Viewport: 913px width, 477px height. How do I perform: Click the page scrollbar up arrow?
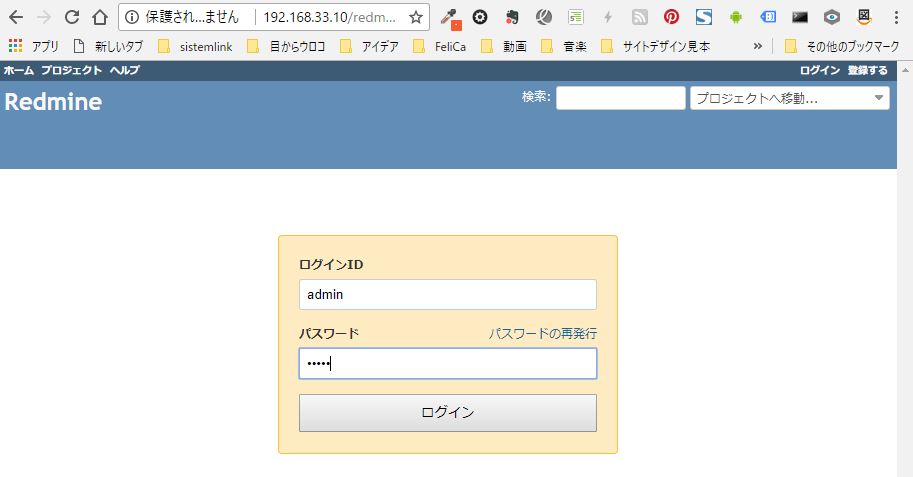tap(905, 69)
